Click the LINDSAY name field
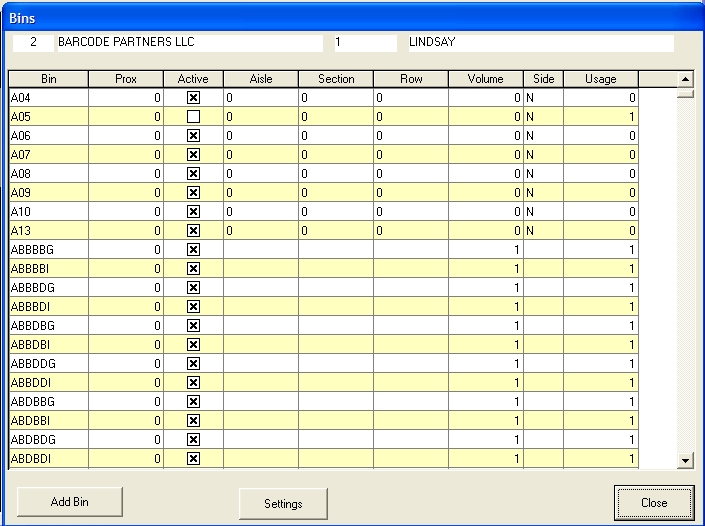The image size is (705, 526). tap(538, 43)
